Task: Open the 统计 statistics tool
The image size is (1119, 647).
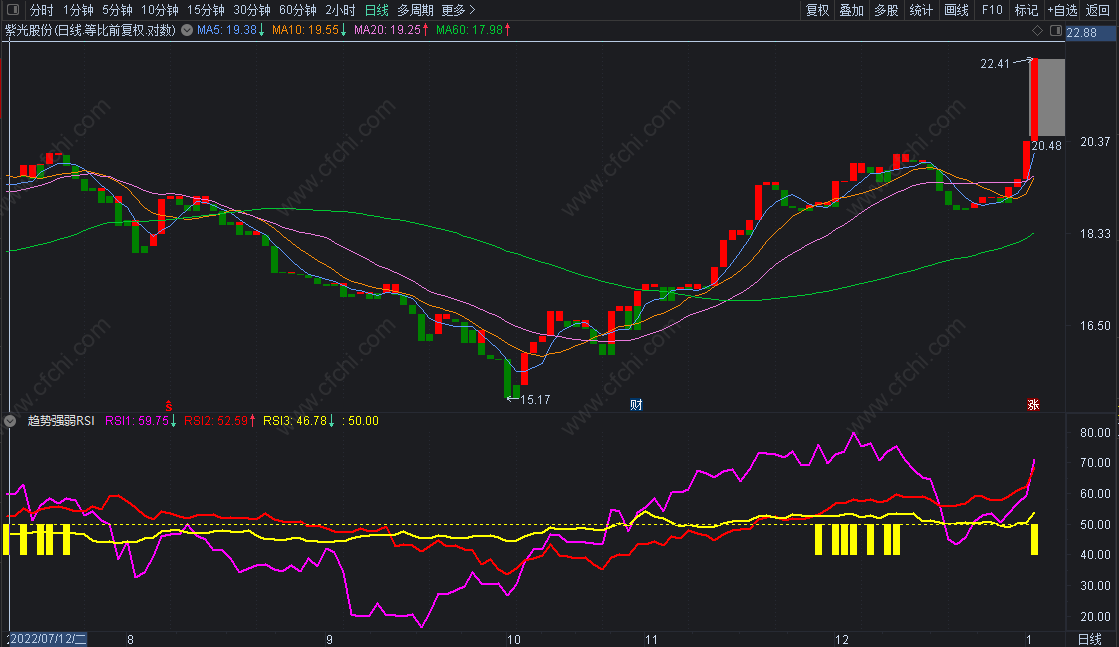Action: tap(921, 10)
